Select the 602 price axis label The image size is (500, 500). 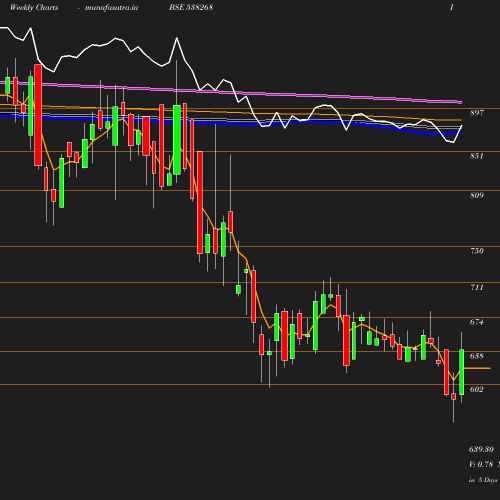477,389
